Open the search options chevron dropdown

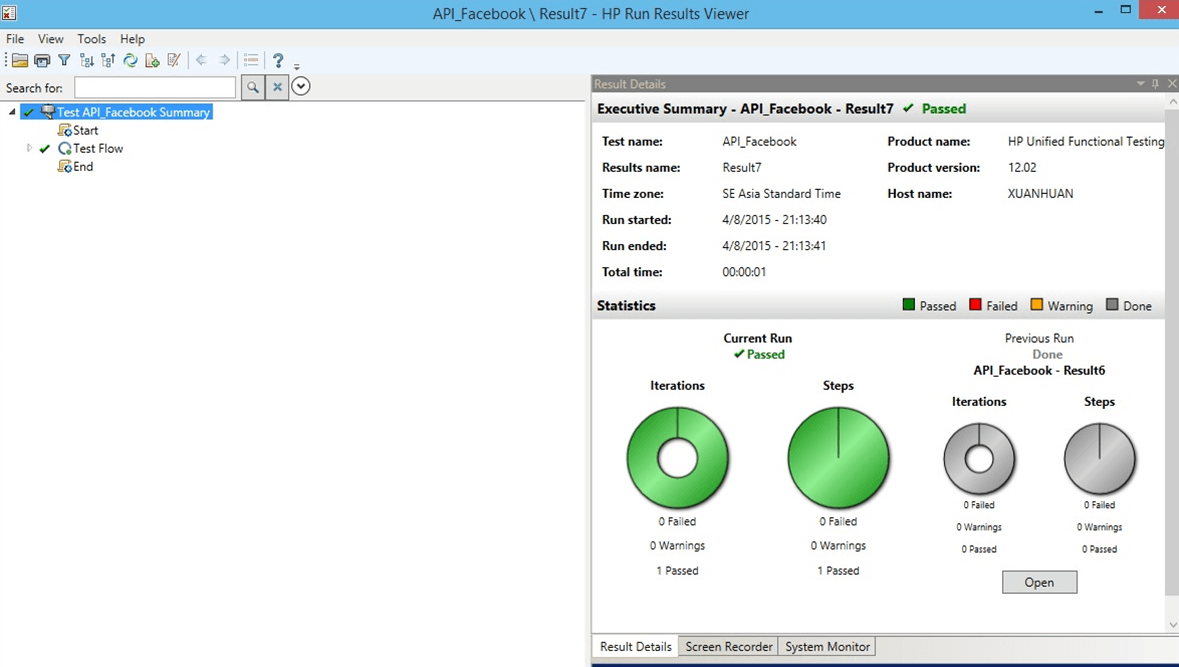[x=301, y=87]
